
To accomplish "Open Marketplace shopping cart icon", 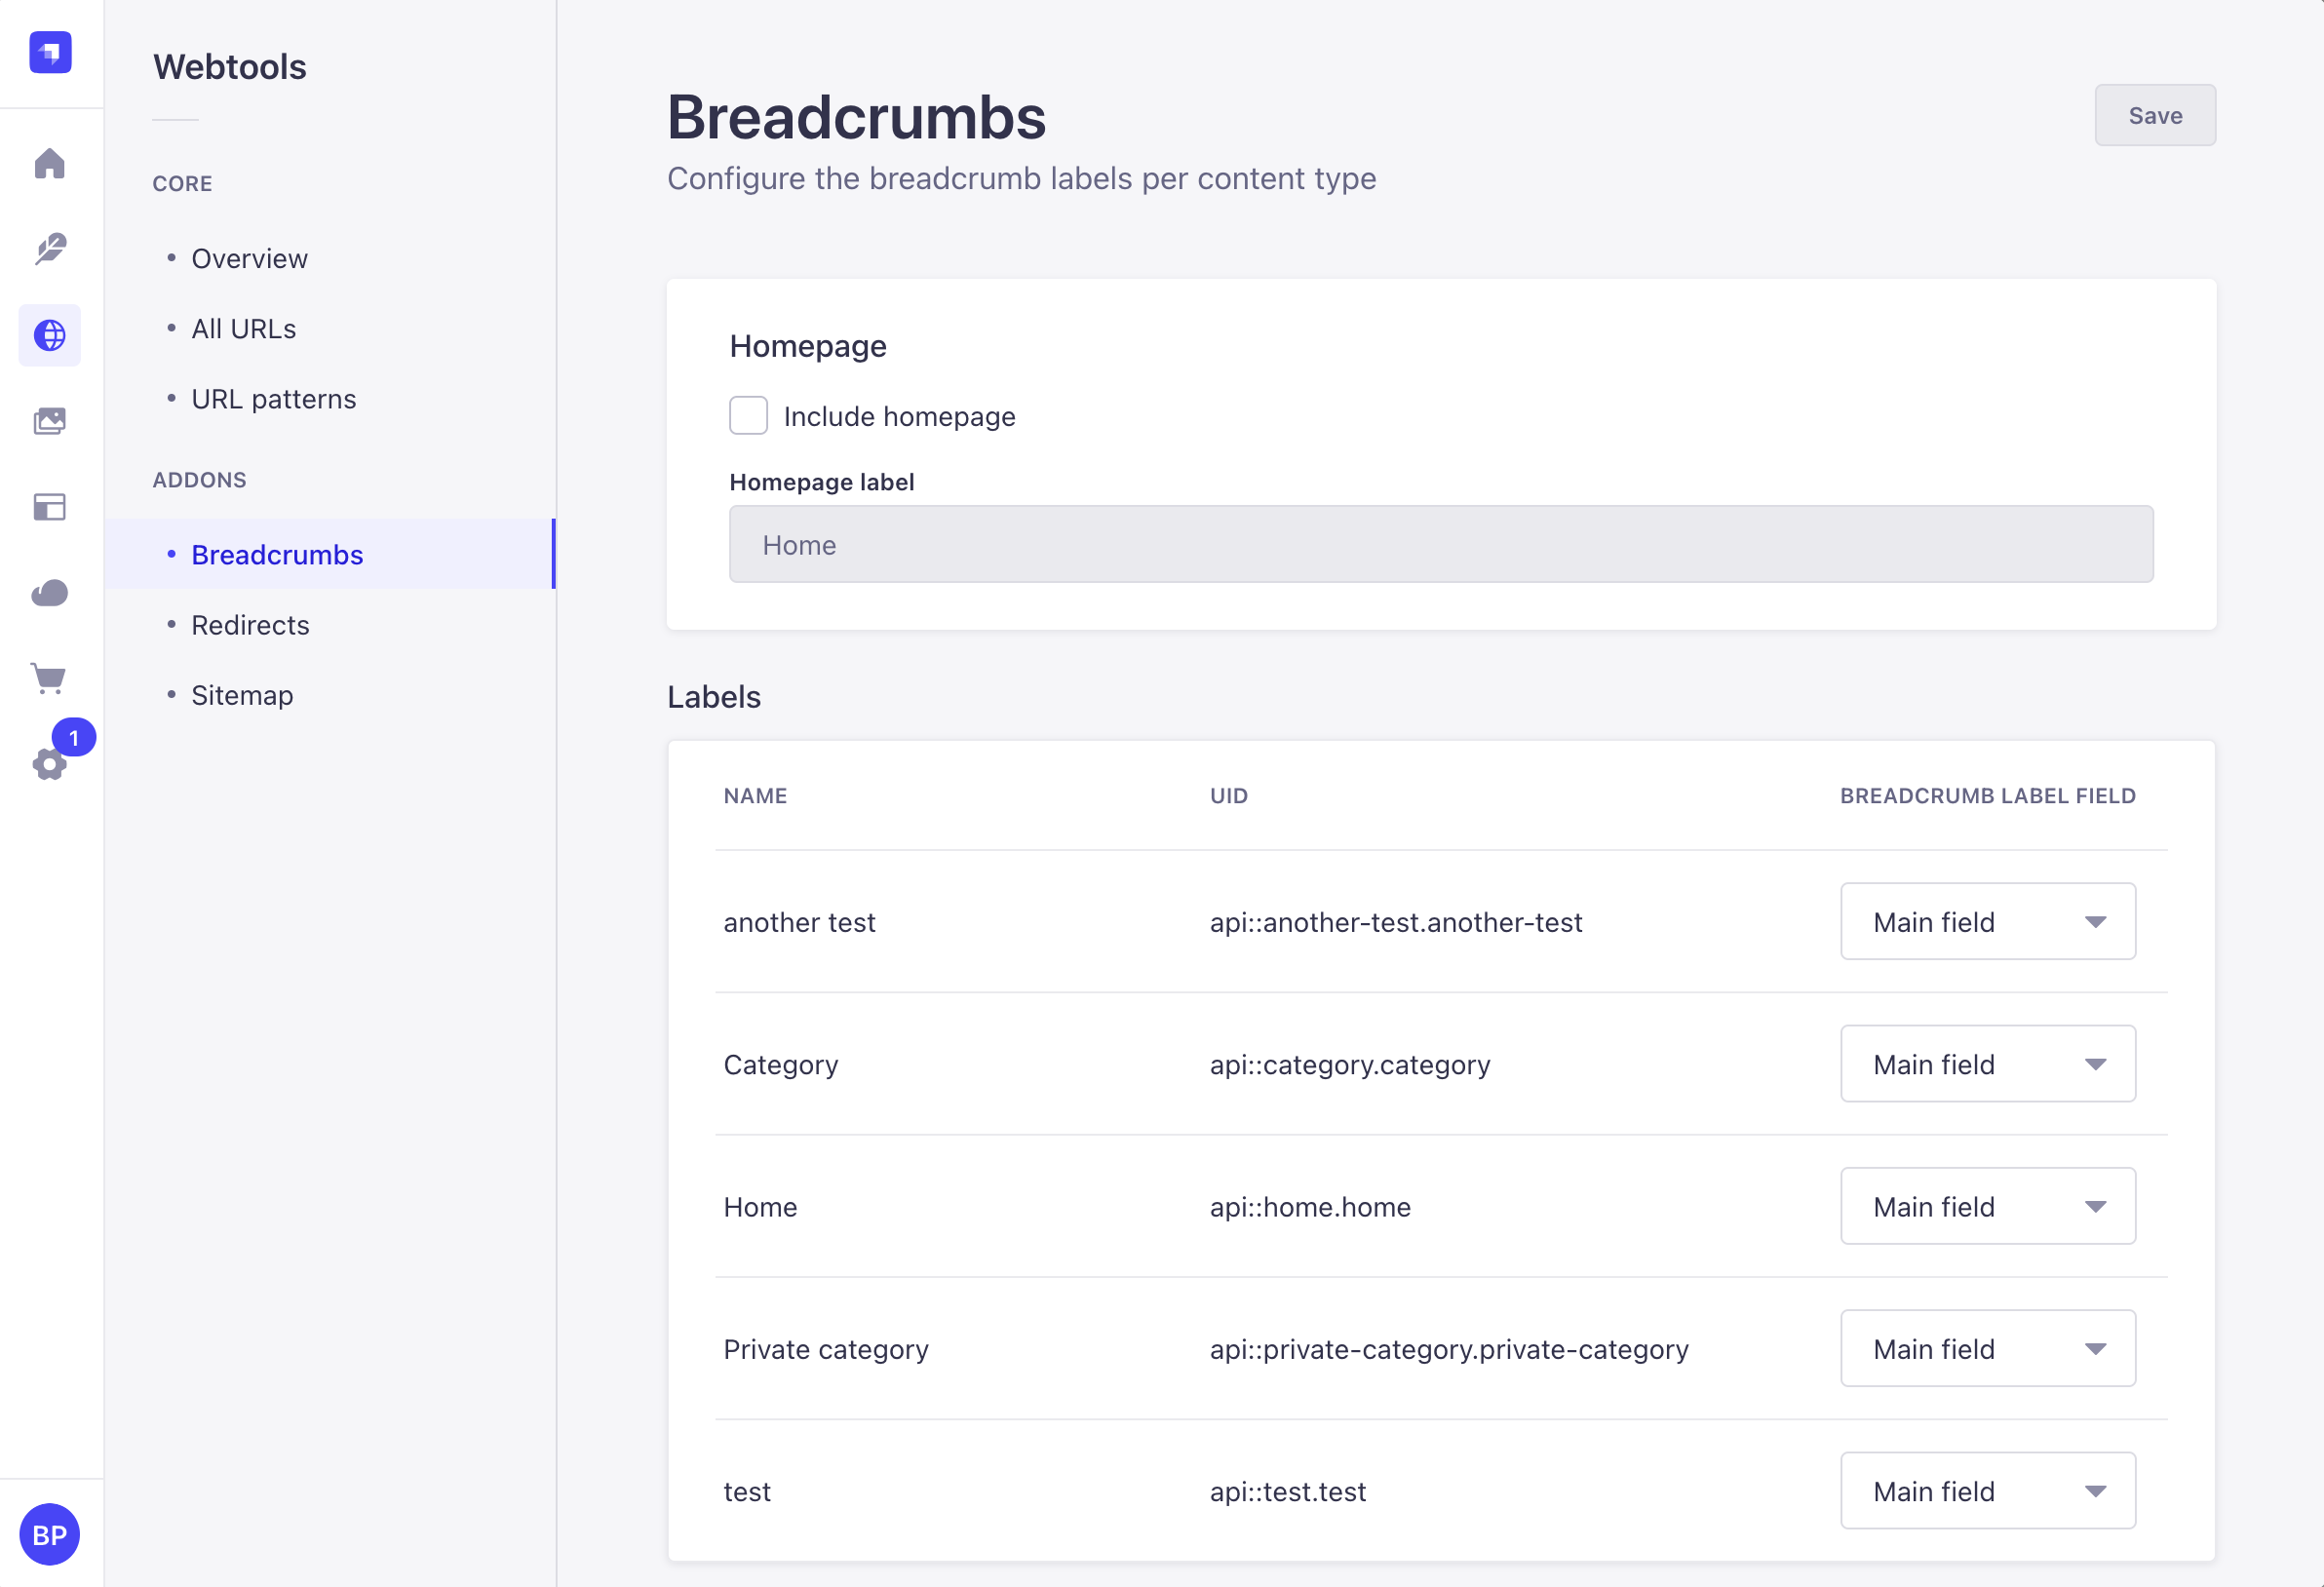I will (50, 679).
